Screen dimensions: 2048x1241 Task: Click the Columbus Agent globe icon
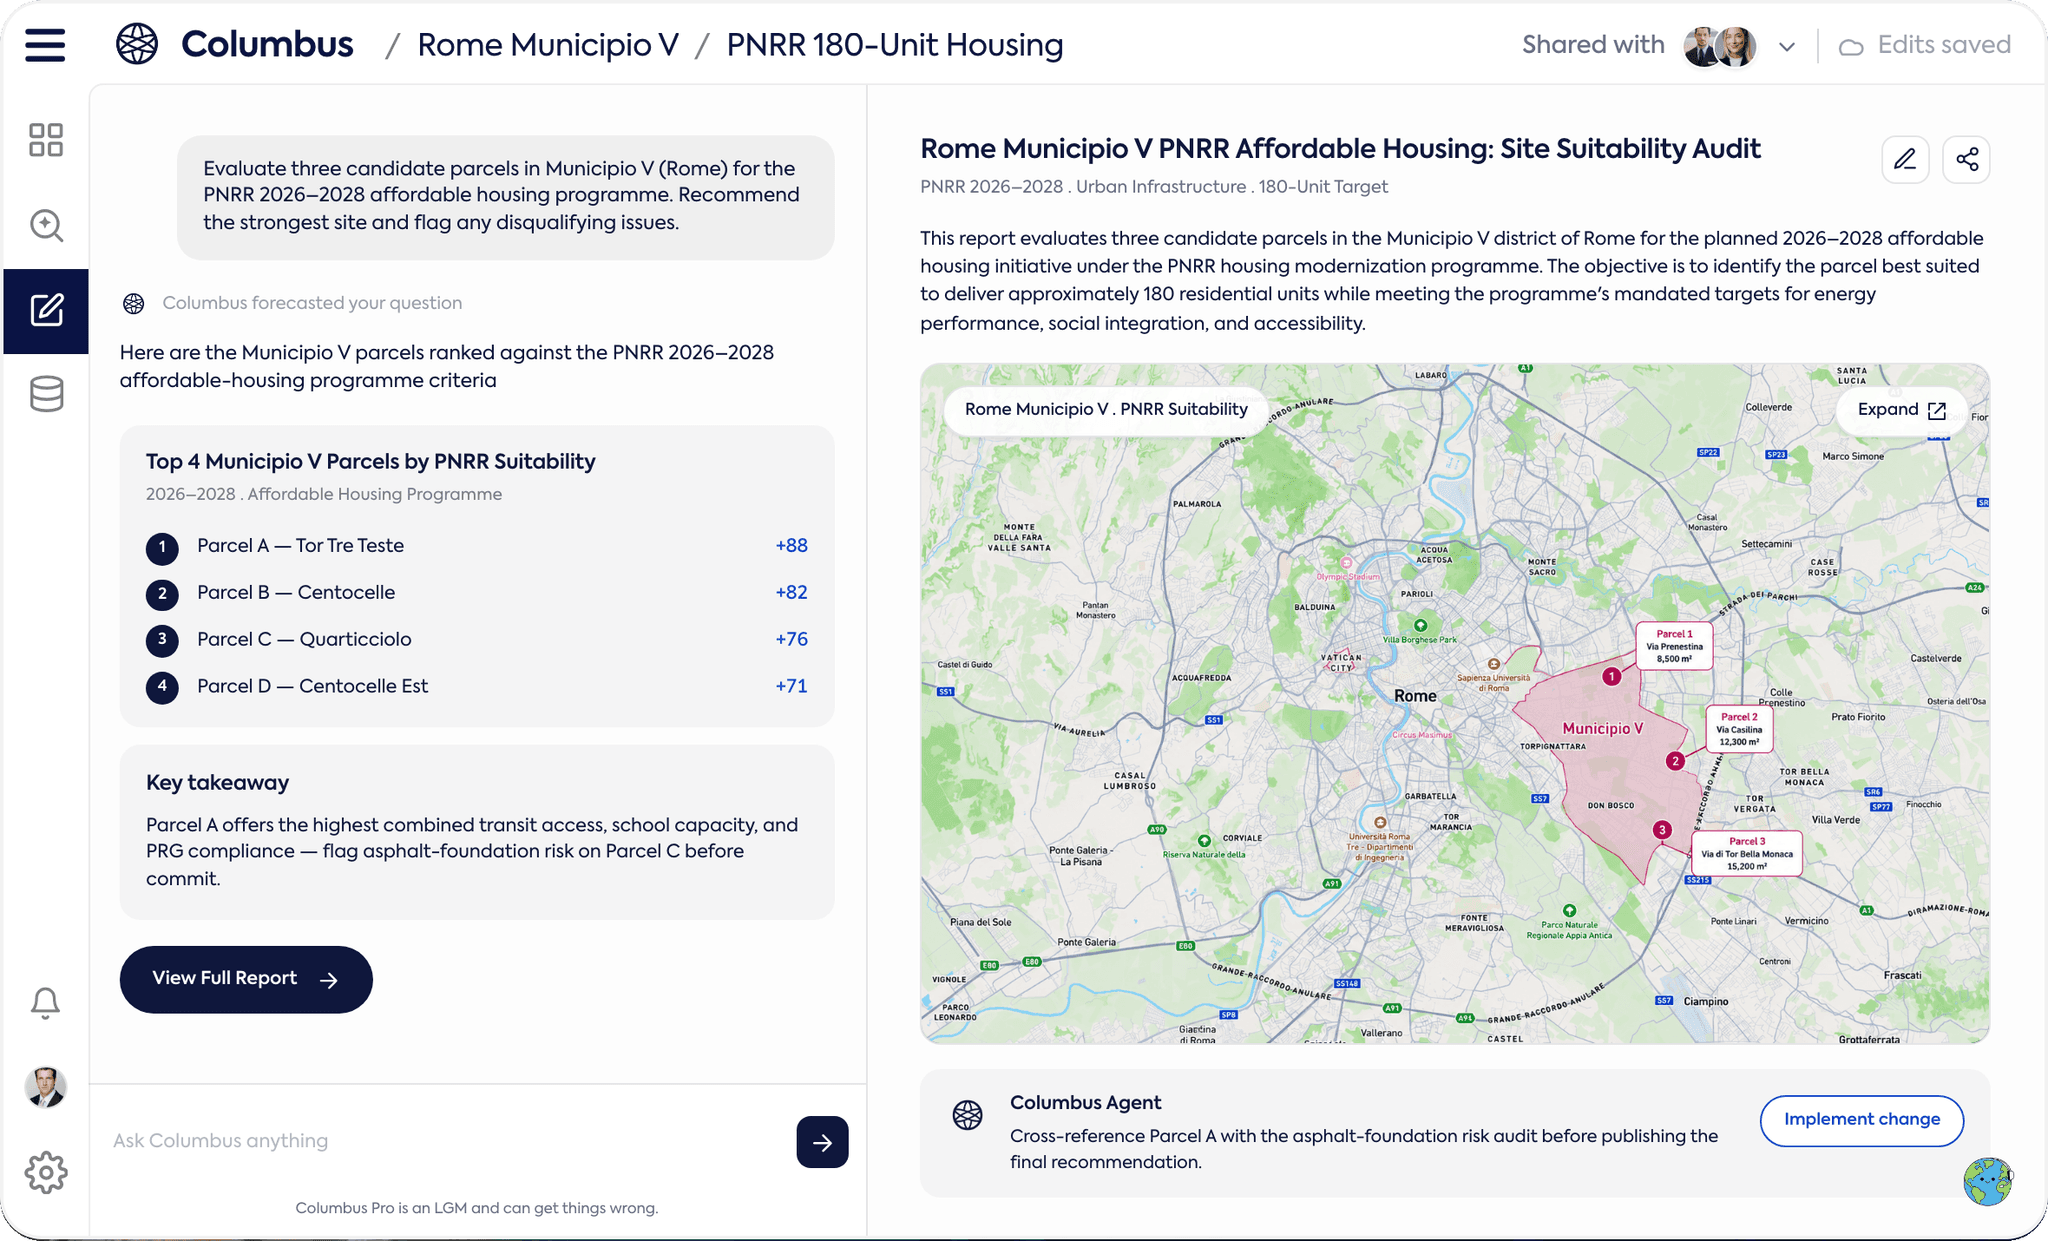coord(967,1115)
